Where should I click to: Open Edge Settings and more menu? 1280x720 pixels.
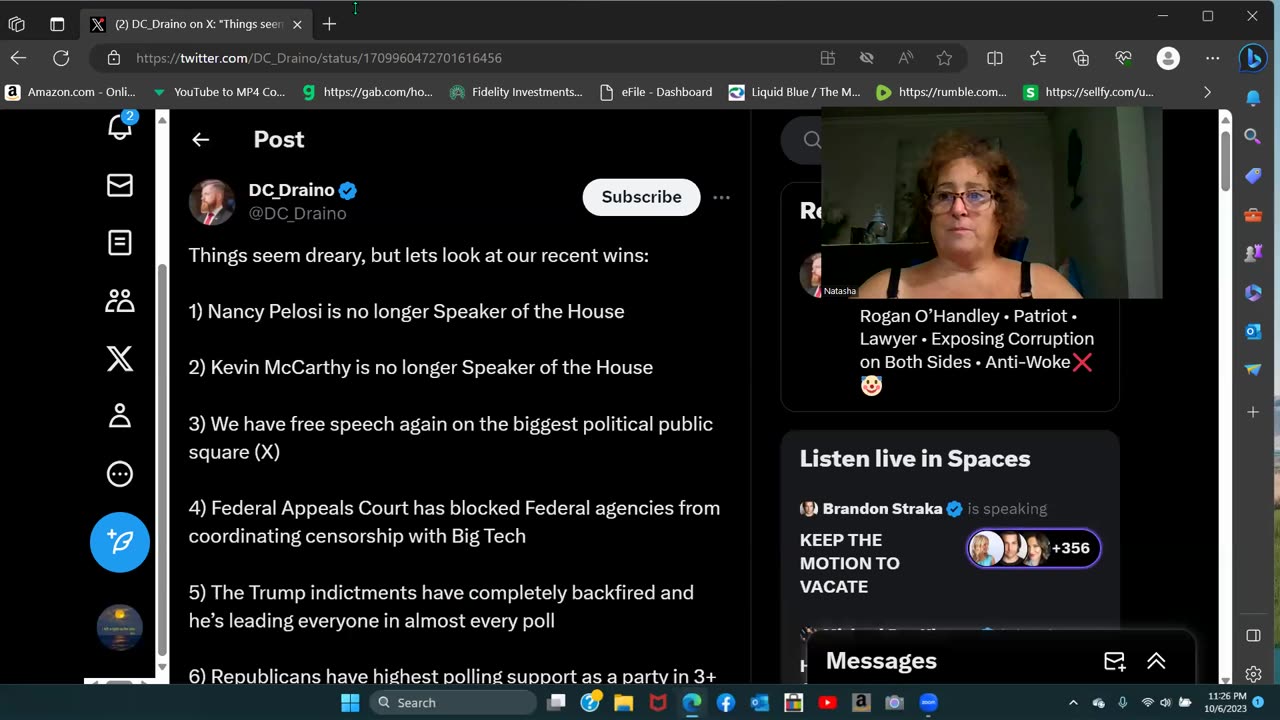click(x=1212, y=58)
